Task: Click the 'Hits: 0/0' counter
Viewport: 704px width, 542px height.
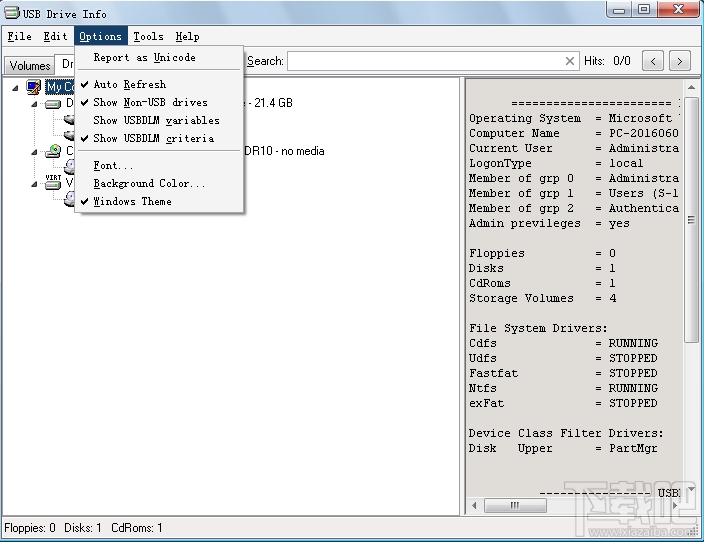Action: point(607,61)
